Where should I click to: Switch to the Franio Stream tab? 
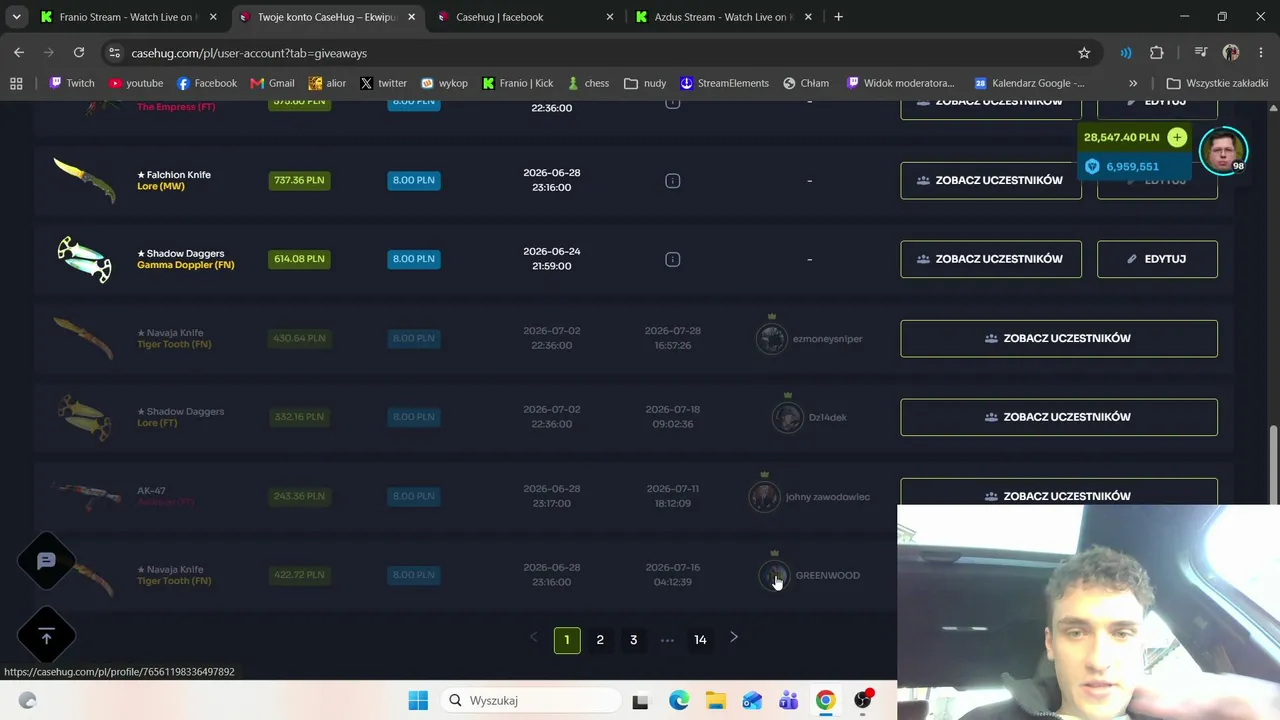point(128,17)
